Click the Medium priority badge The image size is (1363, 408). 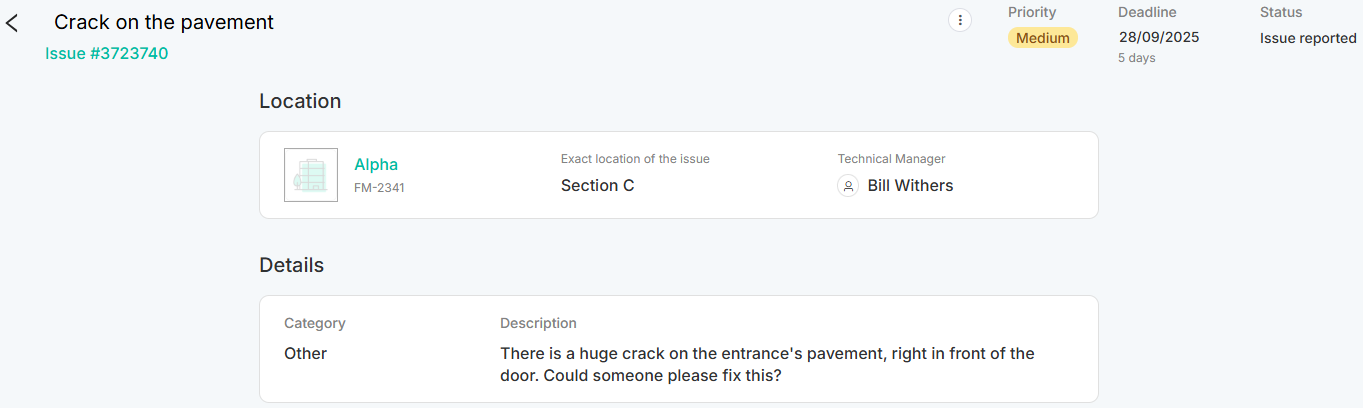(x=1043, y=38)
